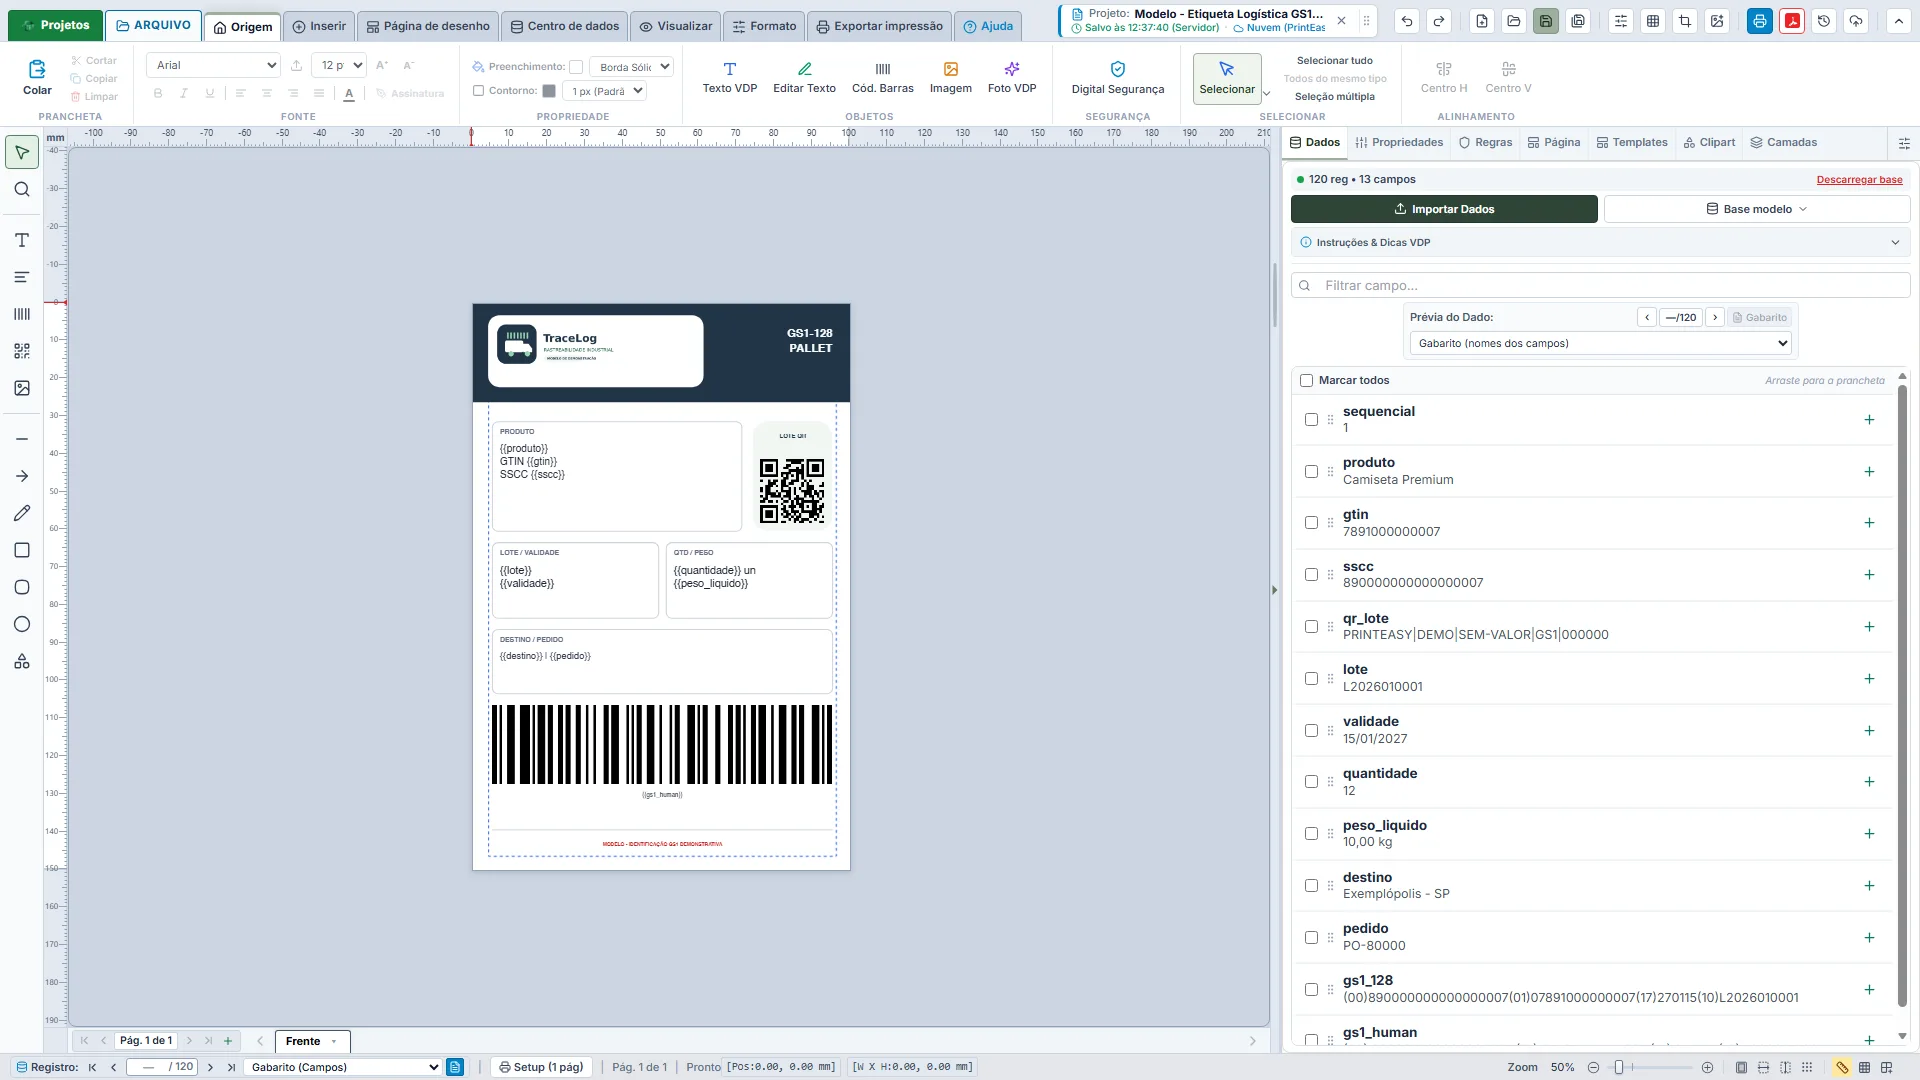
Task: Click the Setup (1 pág) button
Action: tap(541, 1067)
